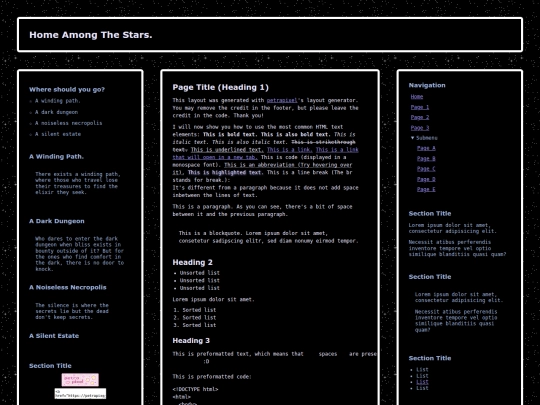Collapse the Submenu disclosure triangle
The height and width of the screenshot is (405, 540).
pos(413,138)
